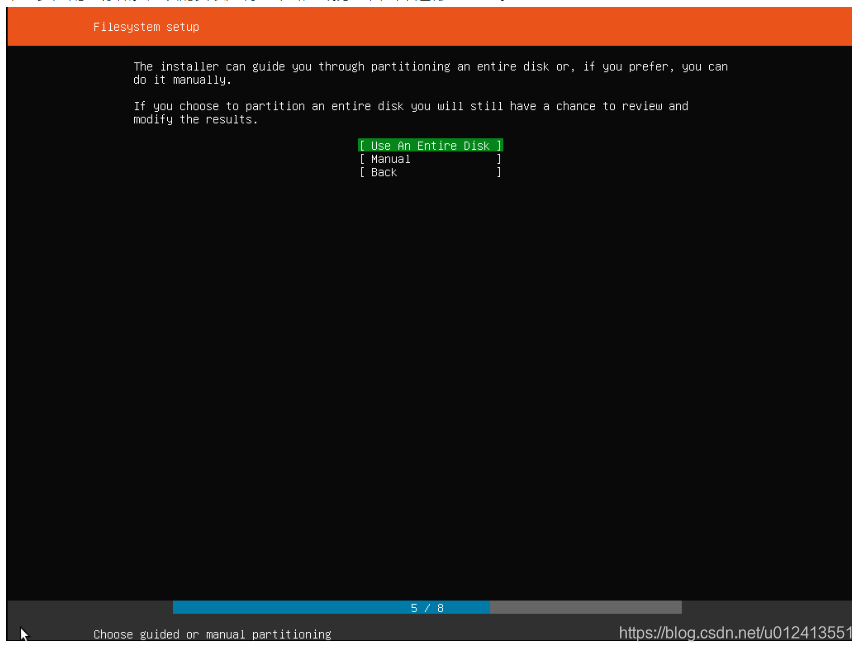Go Back to the previous step

click(x=430, y=172)
